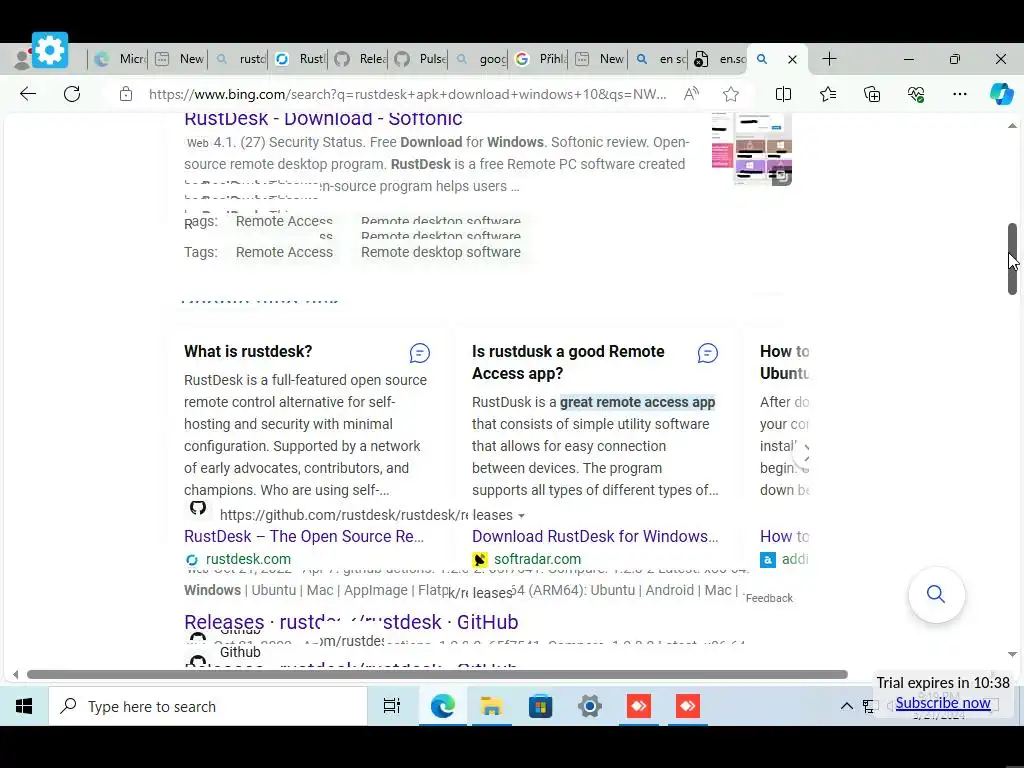The width and height of the screenshot is (1024, 768).
Task: Click chat icon beside What is rustdesk
Action: (x=419, y=353)
